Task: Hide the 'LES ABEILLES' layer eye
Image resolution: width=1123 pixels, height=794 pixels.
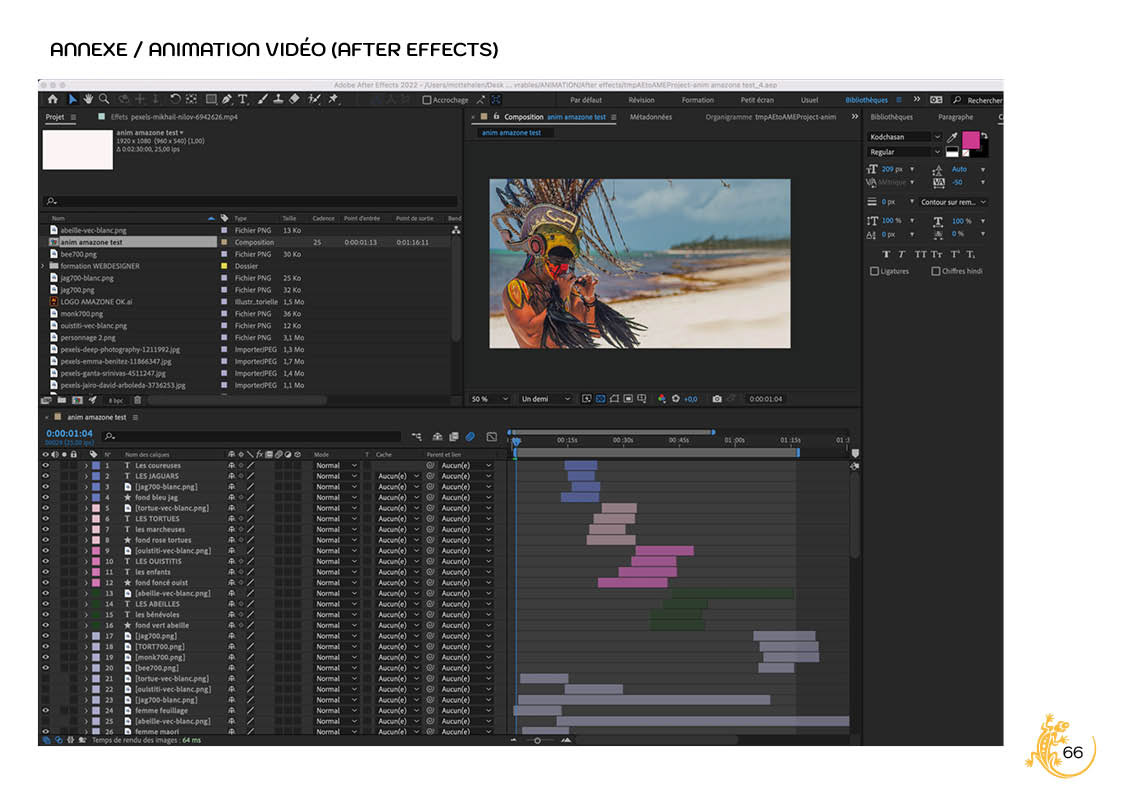Action: (46, 604)
